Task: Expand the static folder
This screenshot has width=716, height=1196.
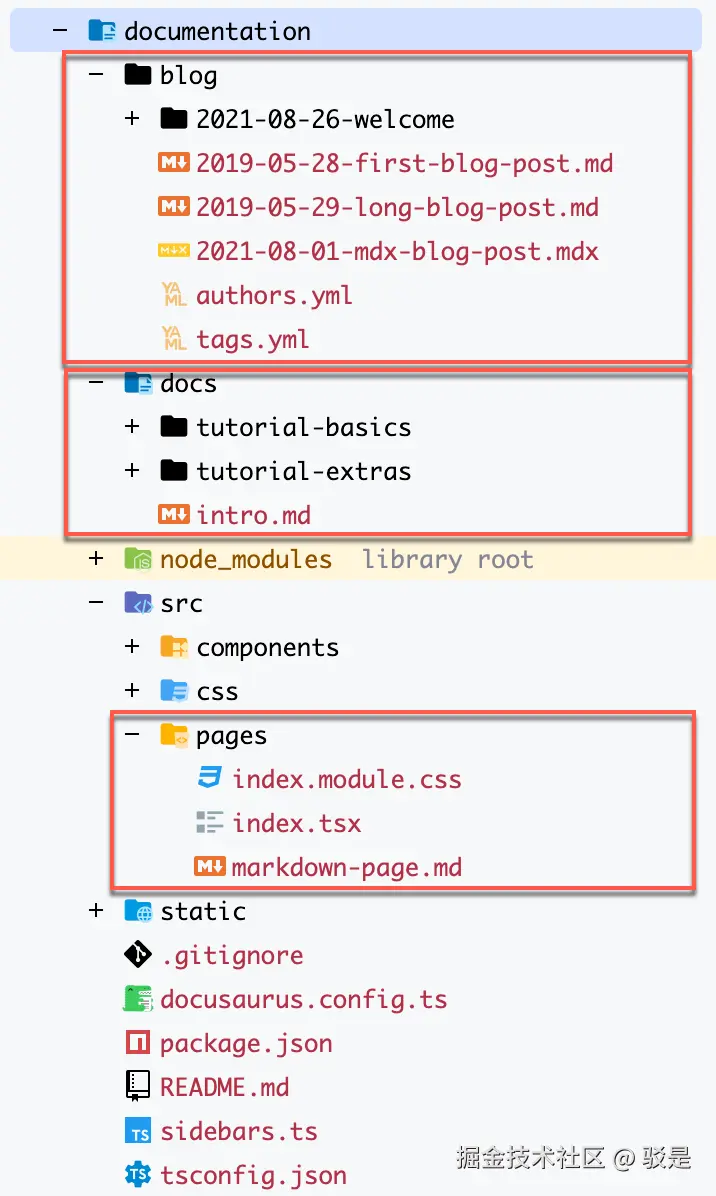Action: click(x=96, y=911)
